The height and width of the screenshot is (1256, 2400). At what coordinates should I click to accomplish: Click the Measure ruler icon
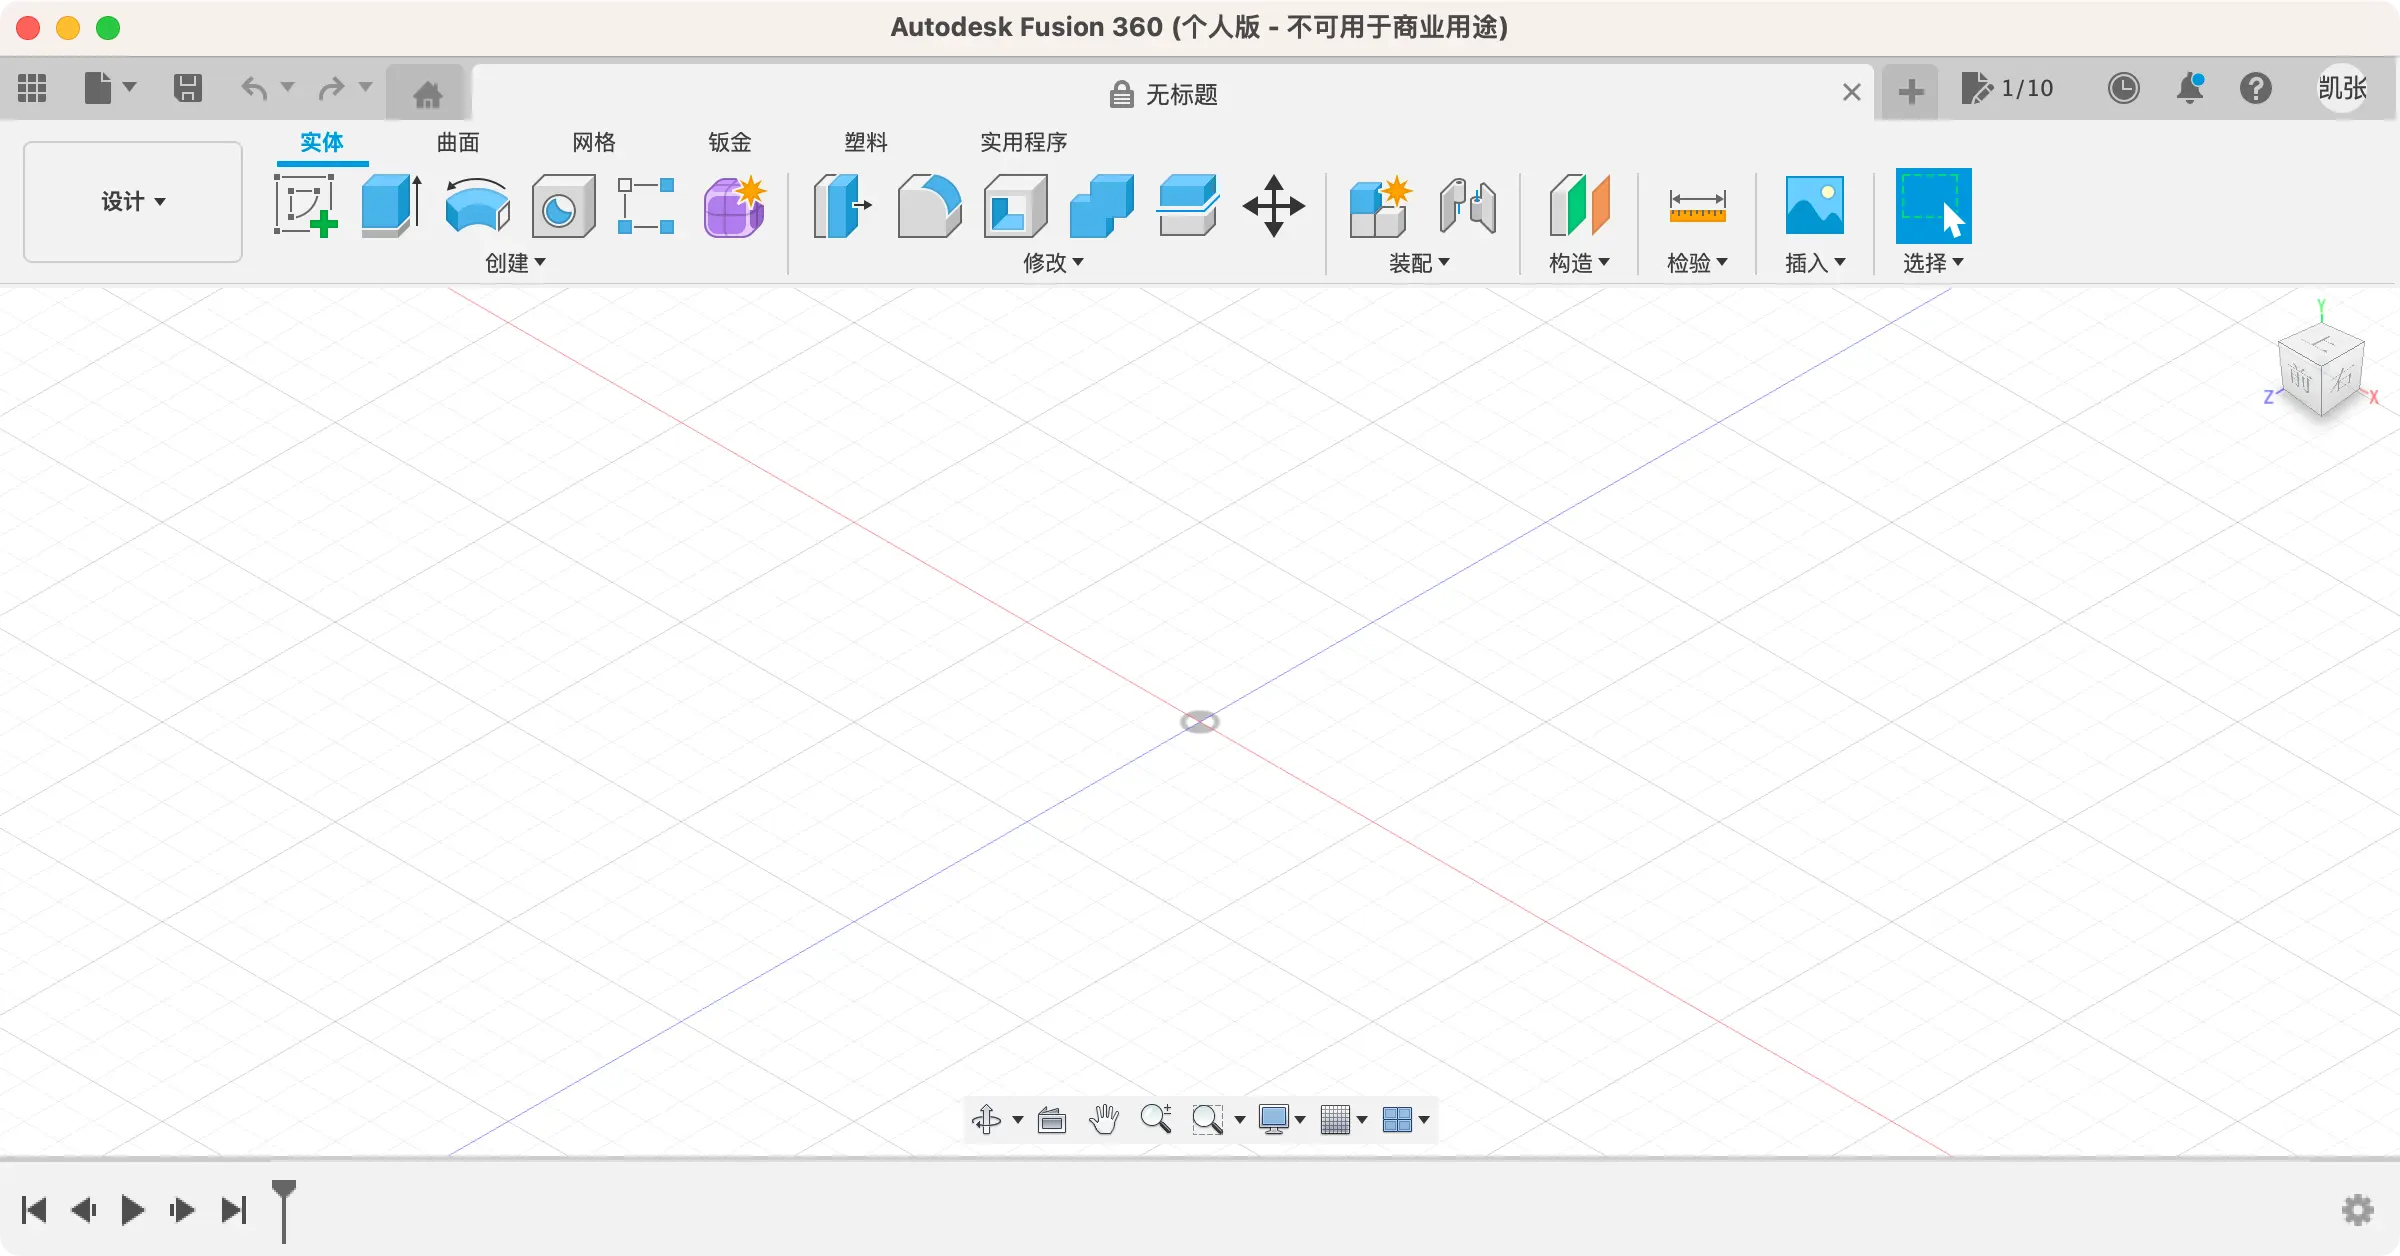tap(1696, 205)
